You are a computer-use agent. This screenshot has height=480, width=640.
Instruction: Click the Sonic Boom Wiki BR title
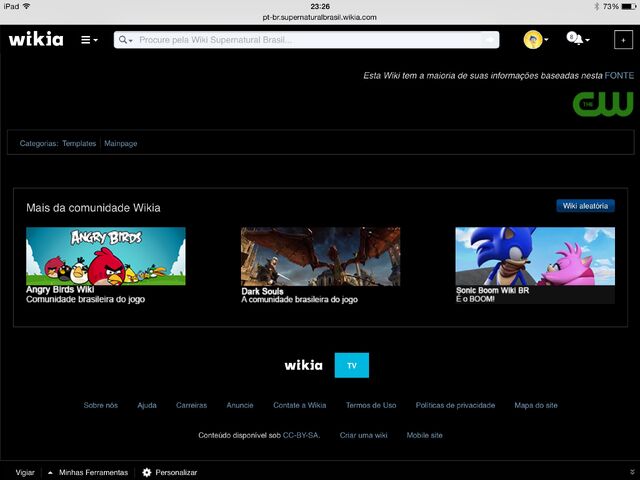pos(492,290)
